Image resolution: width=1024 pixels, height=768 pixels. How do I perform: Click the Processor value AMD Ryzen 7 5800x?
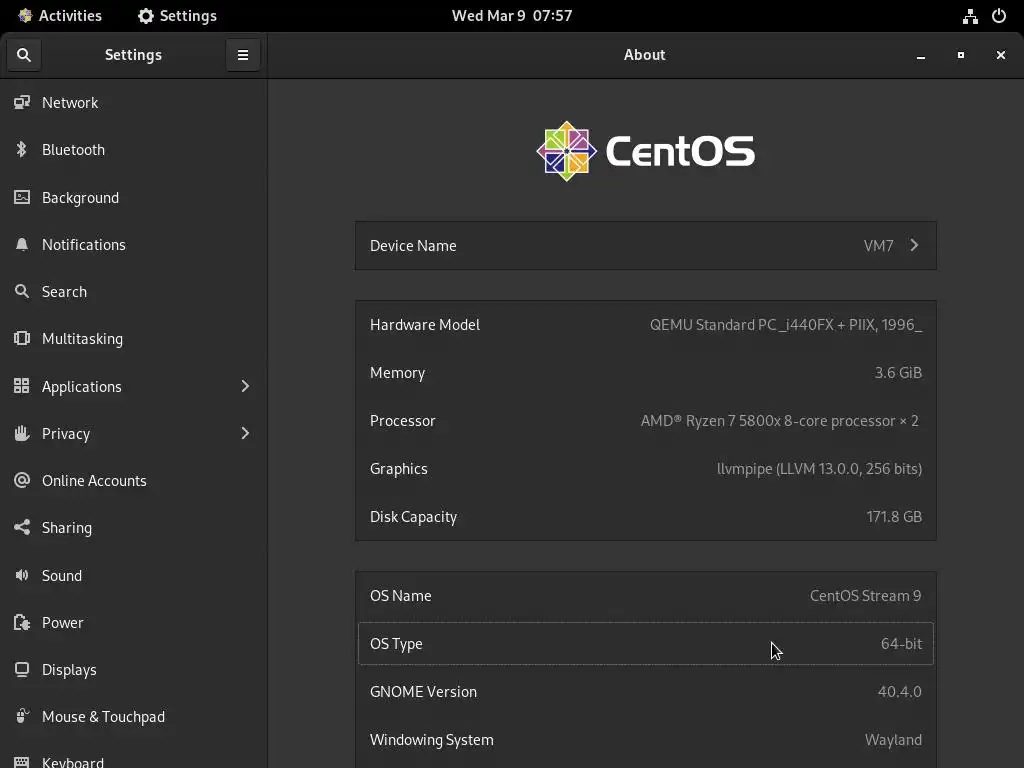(x=780, y=421)
